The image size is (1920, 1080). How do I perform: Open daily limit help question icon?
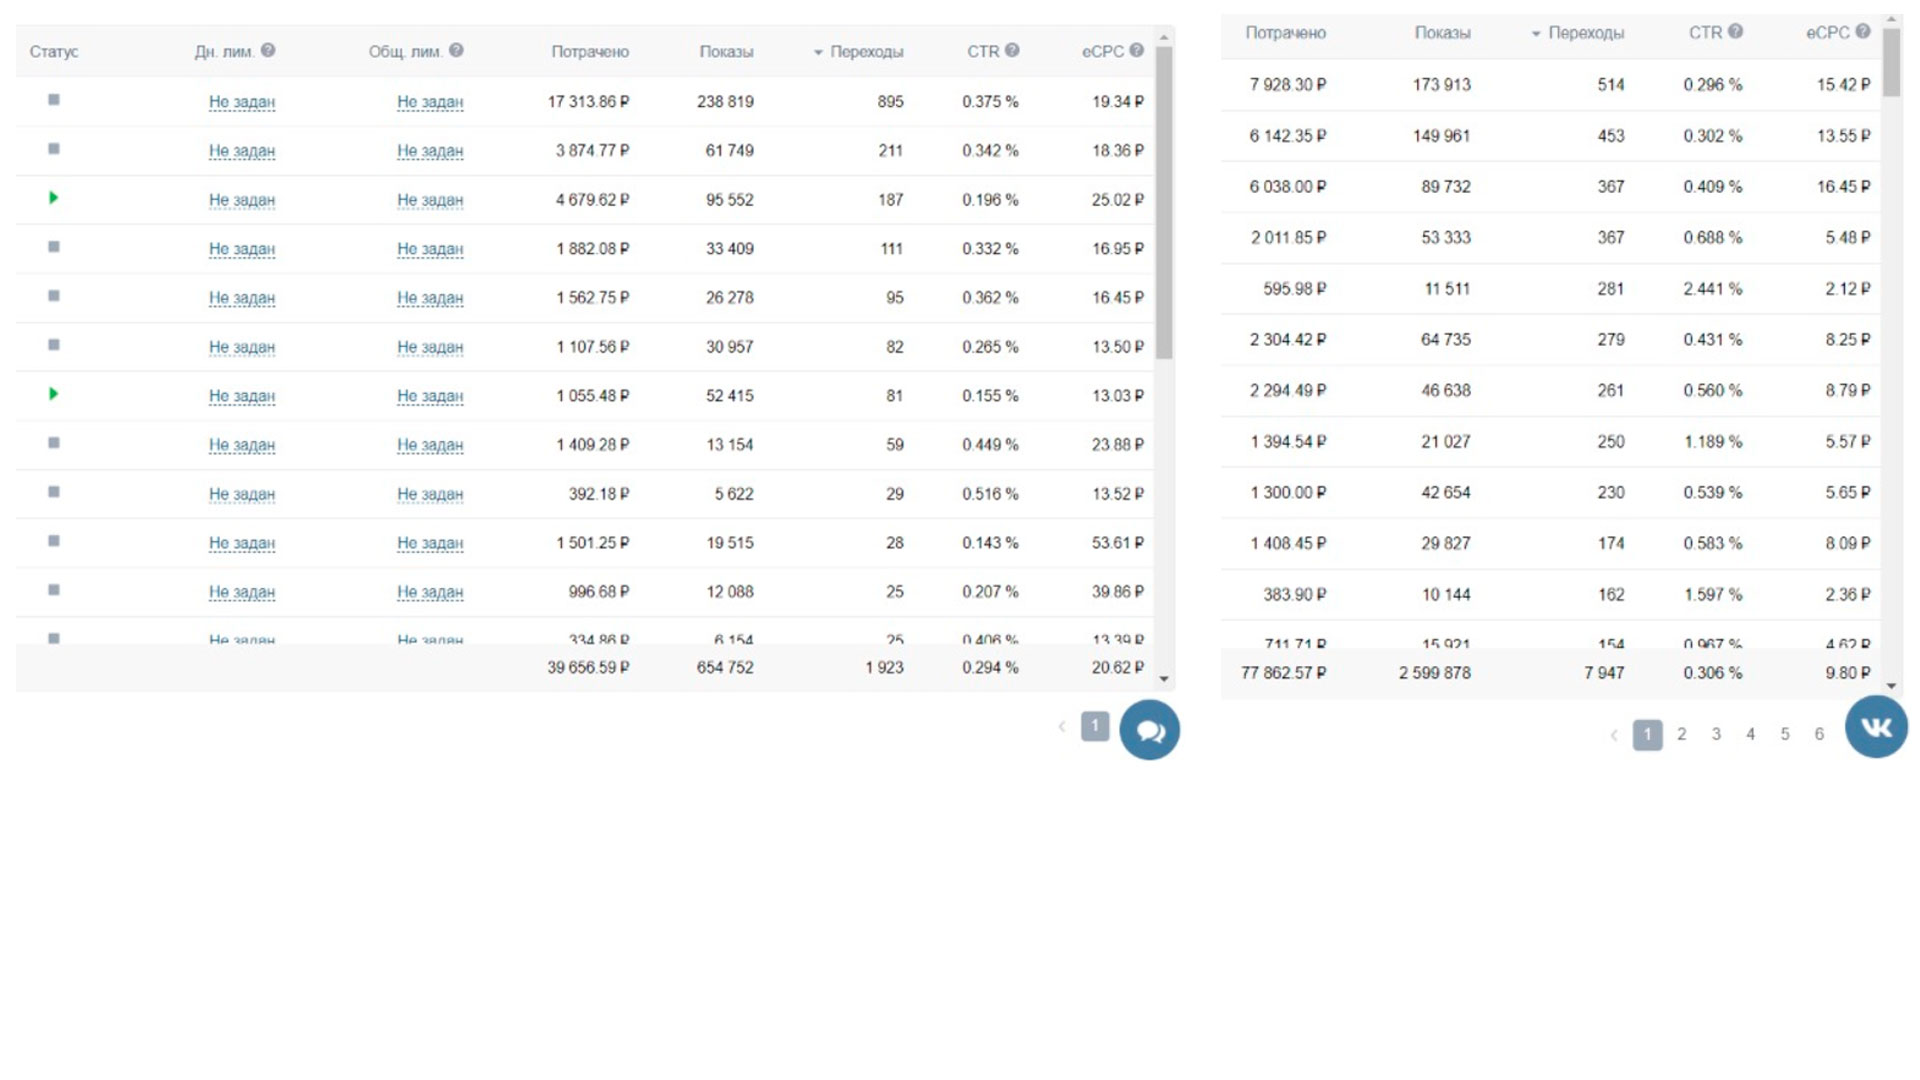click(x=268, y=51)
